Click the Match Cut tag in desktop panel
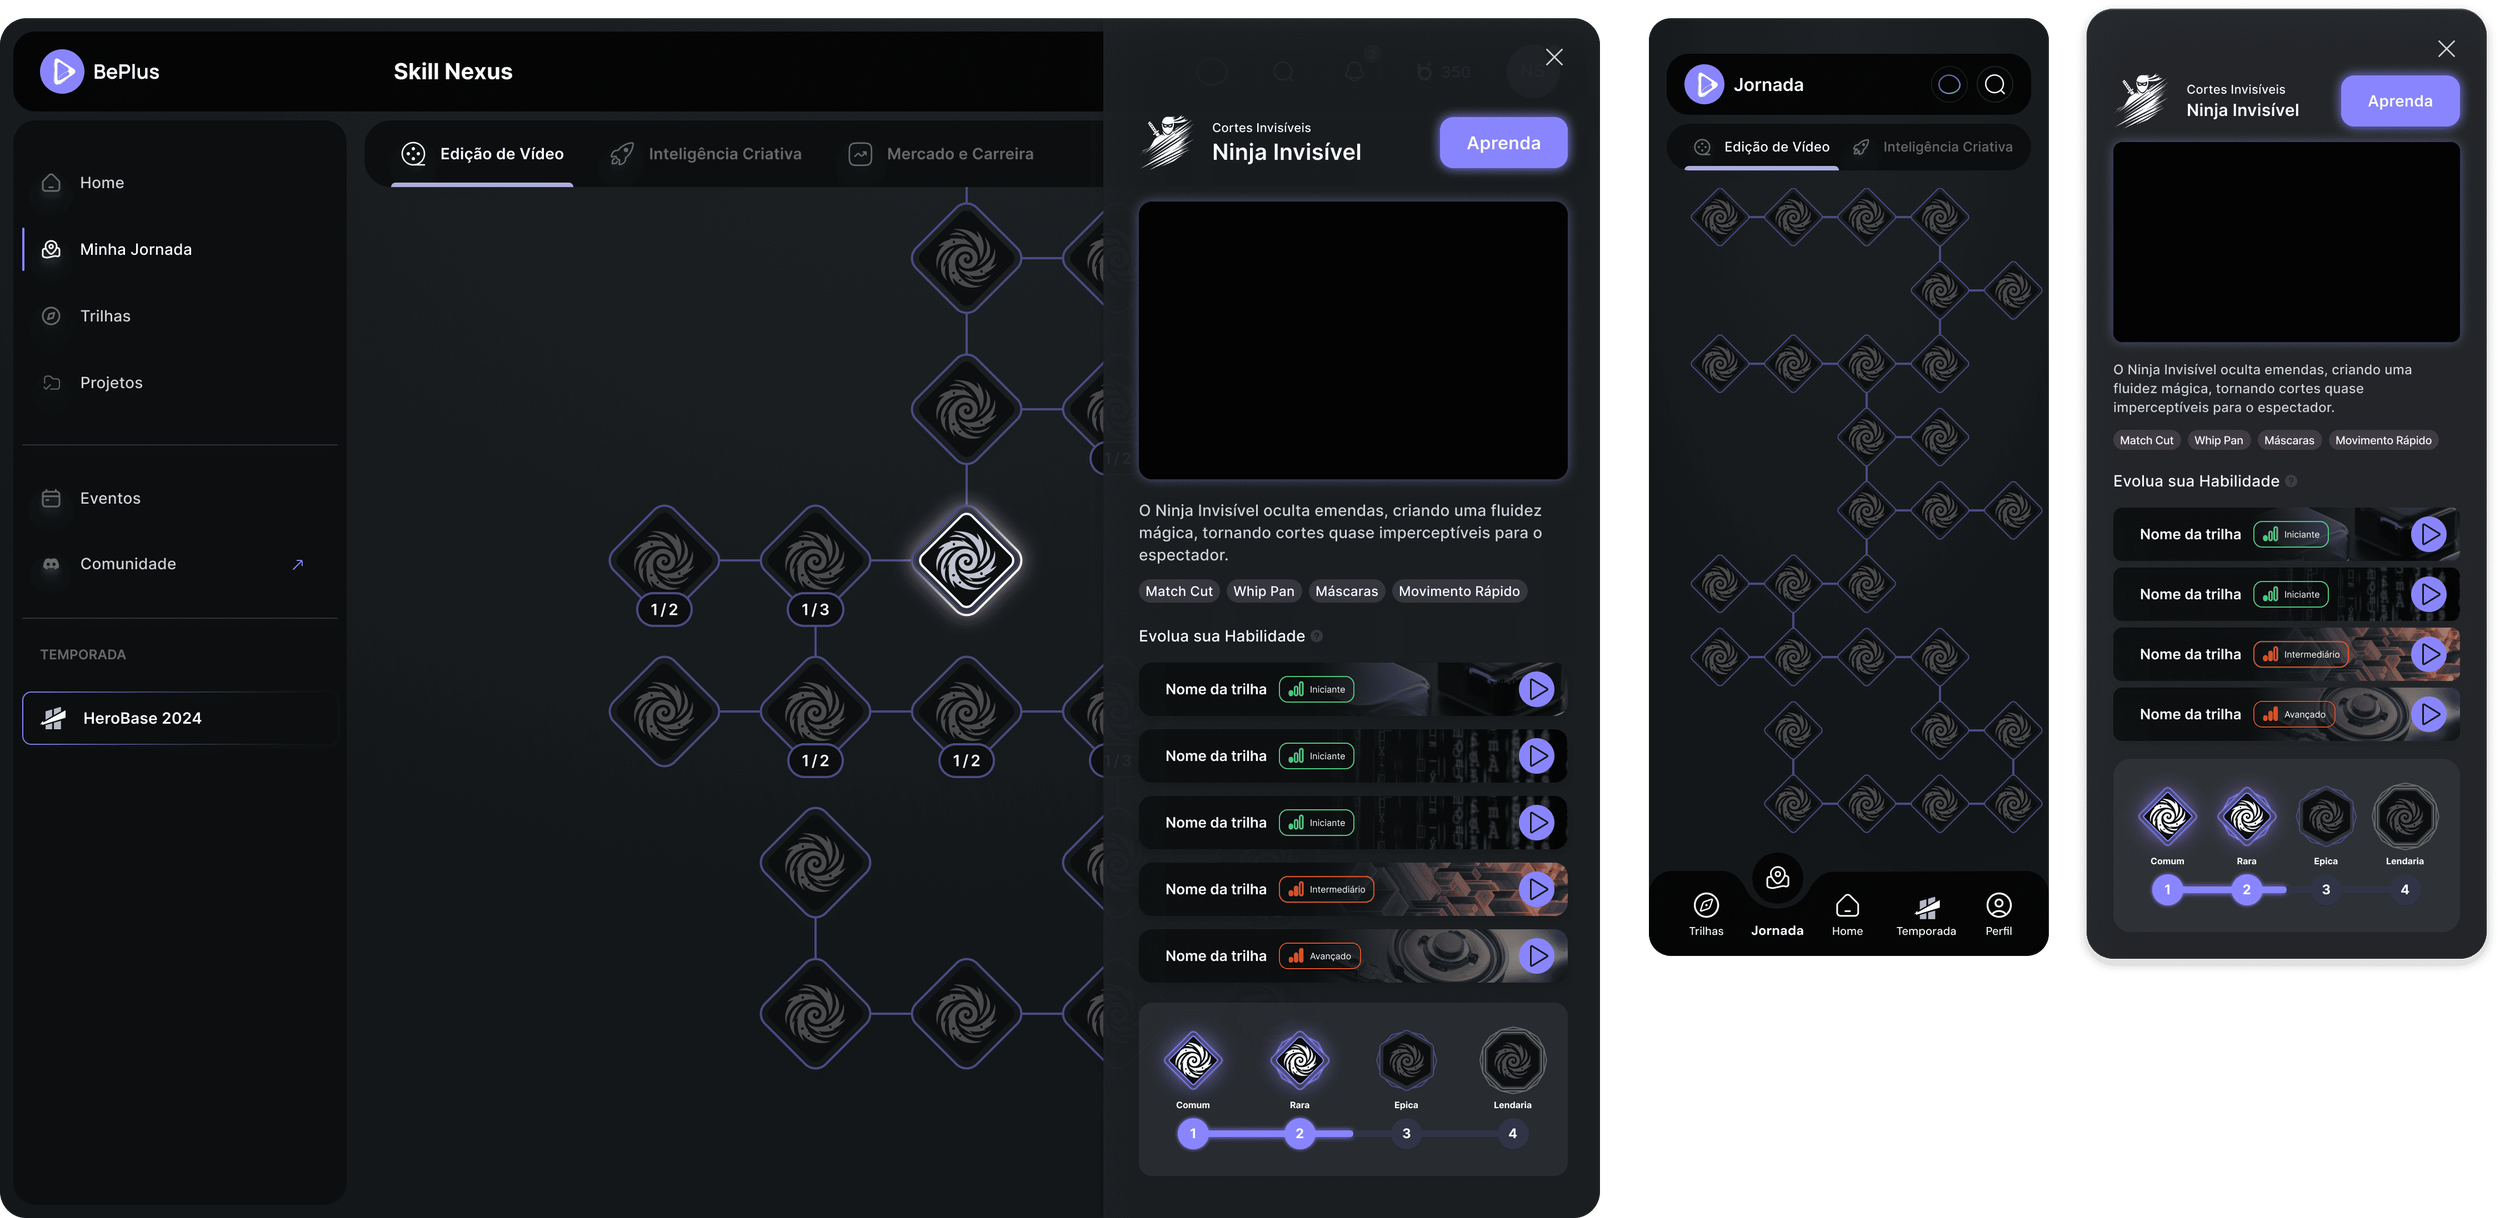 coord(1179,591)
